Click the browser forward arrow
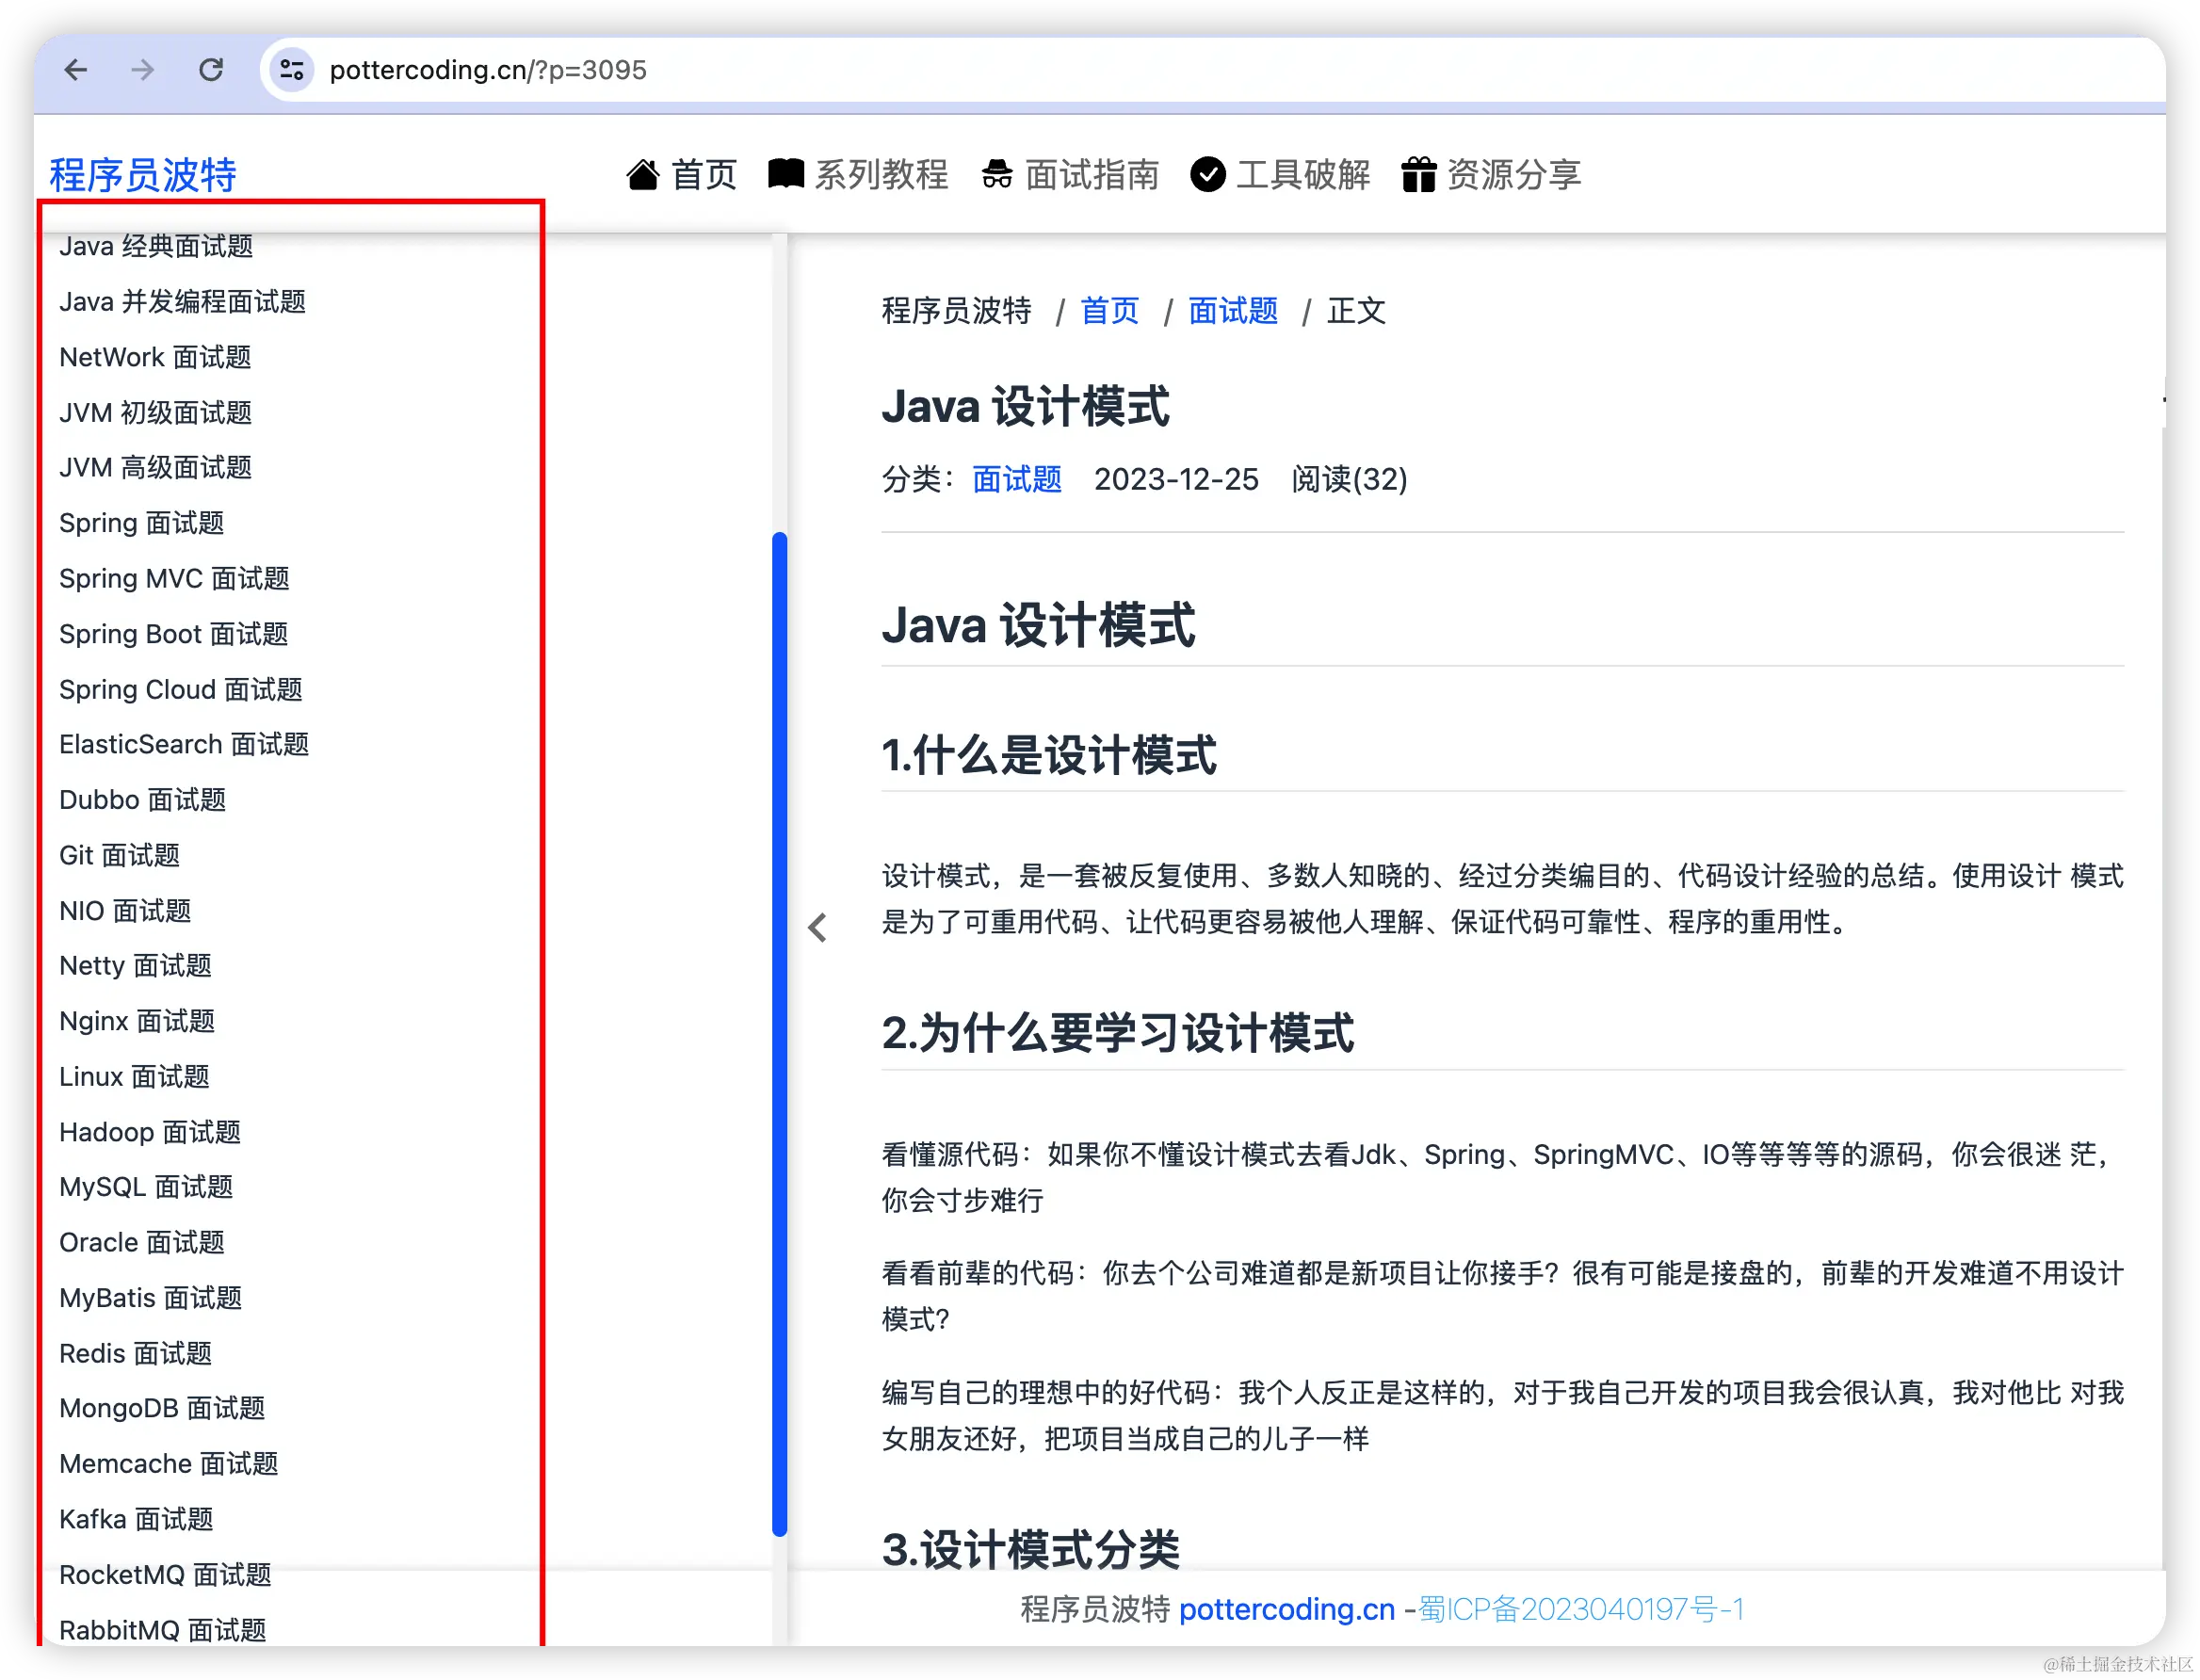 click(143, 70)
